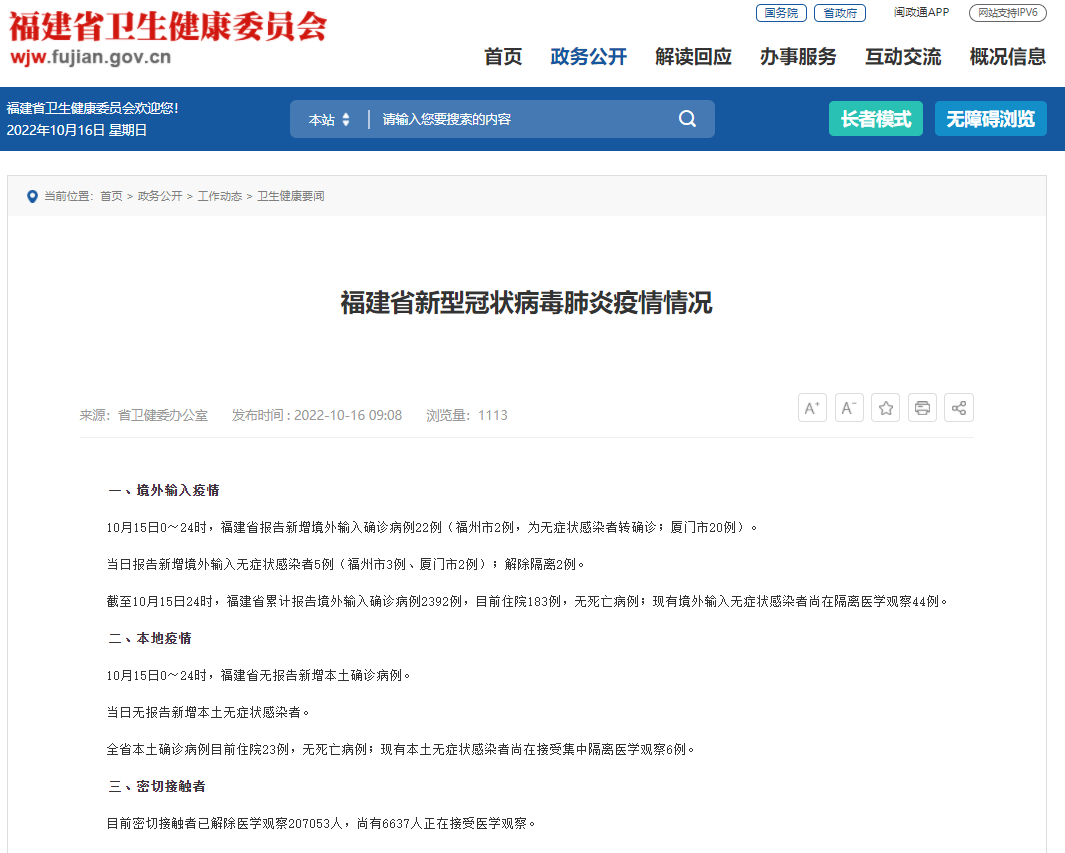Print the article using the printer icon

922,408
